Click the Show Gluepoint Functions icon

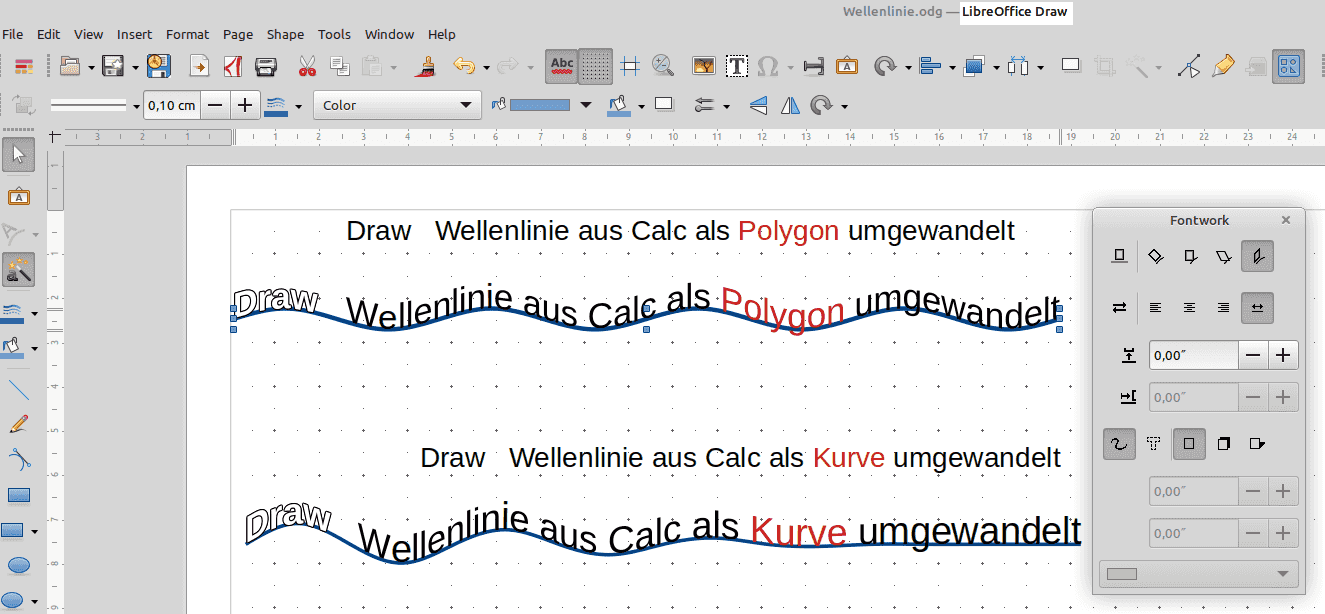pos(1223,67)
